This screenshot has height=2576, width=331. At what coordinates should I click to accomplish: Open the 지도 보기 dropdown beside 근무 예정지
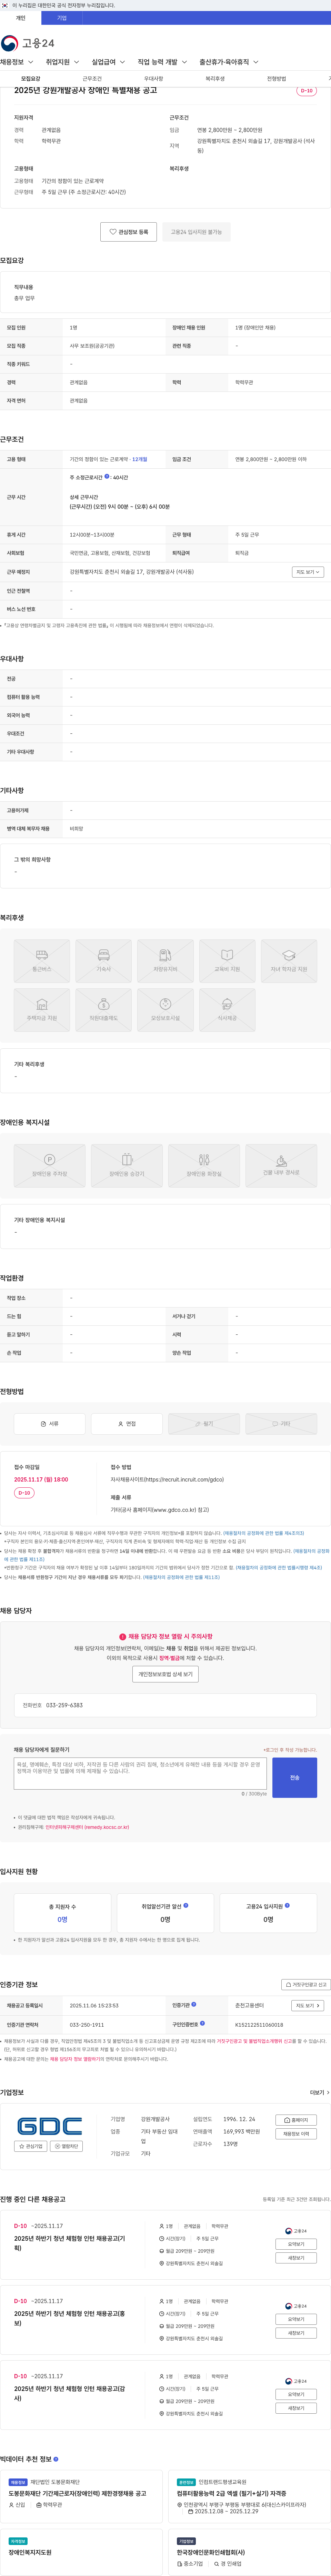[308, 572]
